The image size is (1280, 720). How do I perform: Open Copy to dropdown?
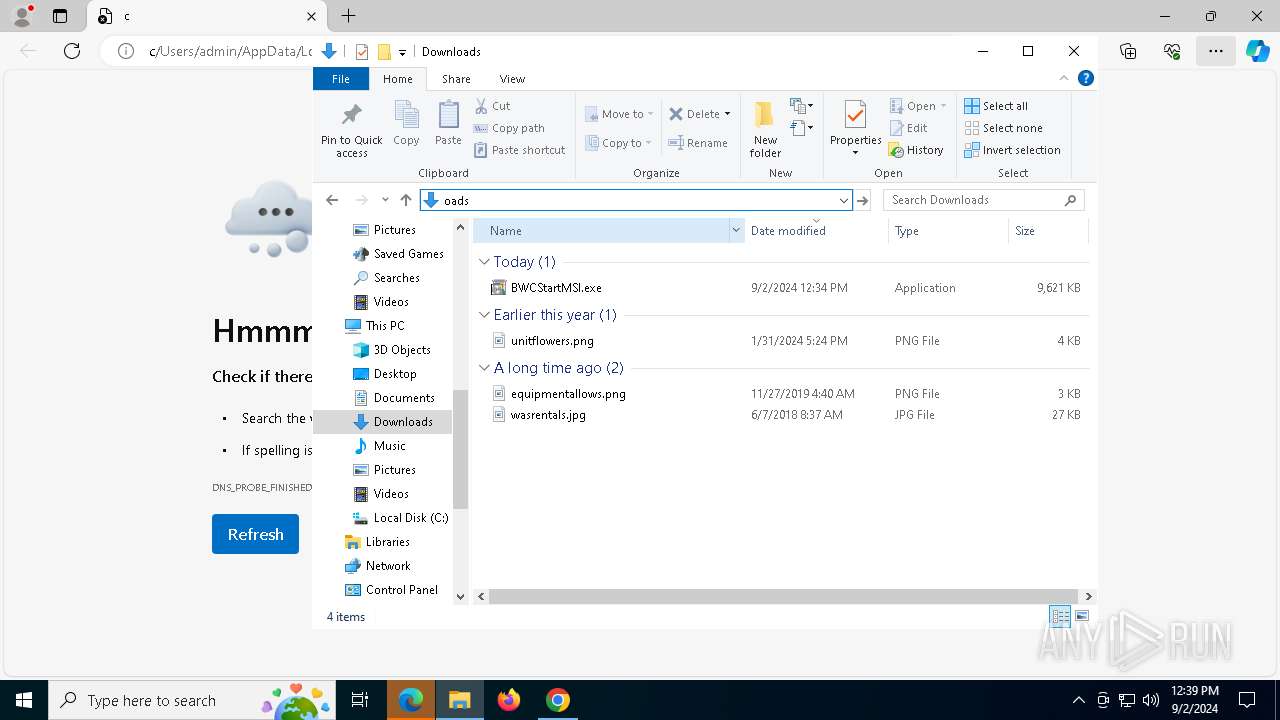pyautogui.click(x=619, y=143)
